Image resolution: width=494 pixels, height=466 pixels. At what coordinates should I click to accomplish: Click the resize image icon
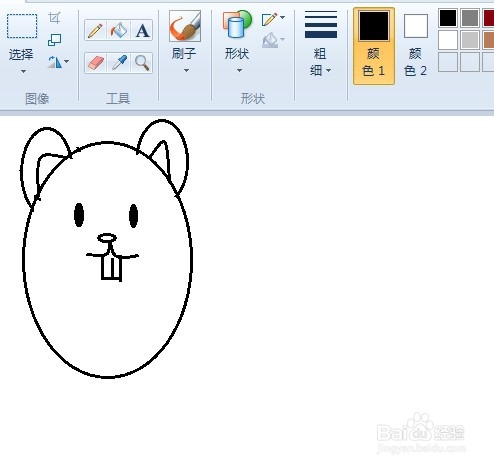(55, 40)
